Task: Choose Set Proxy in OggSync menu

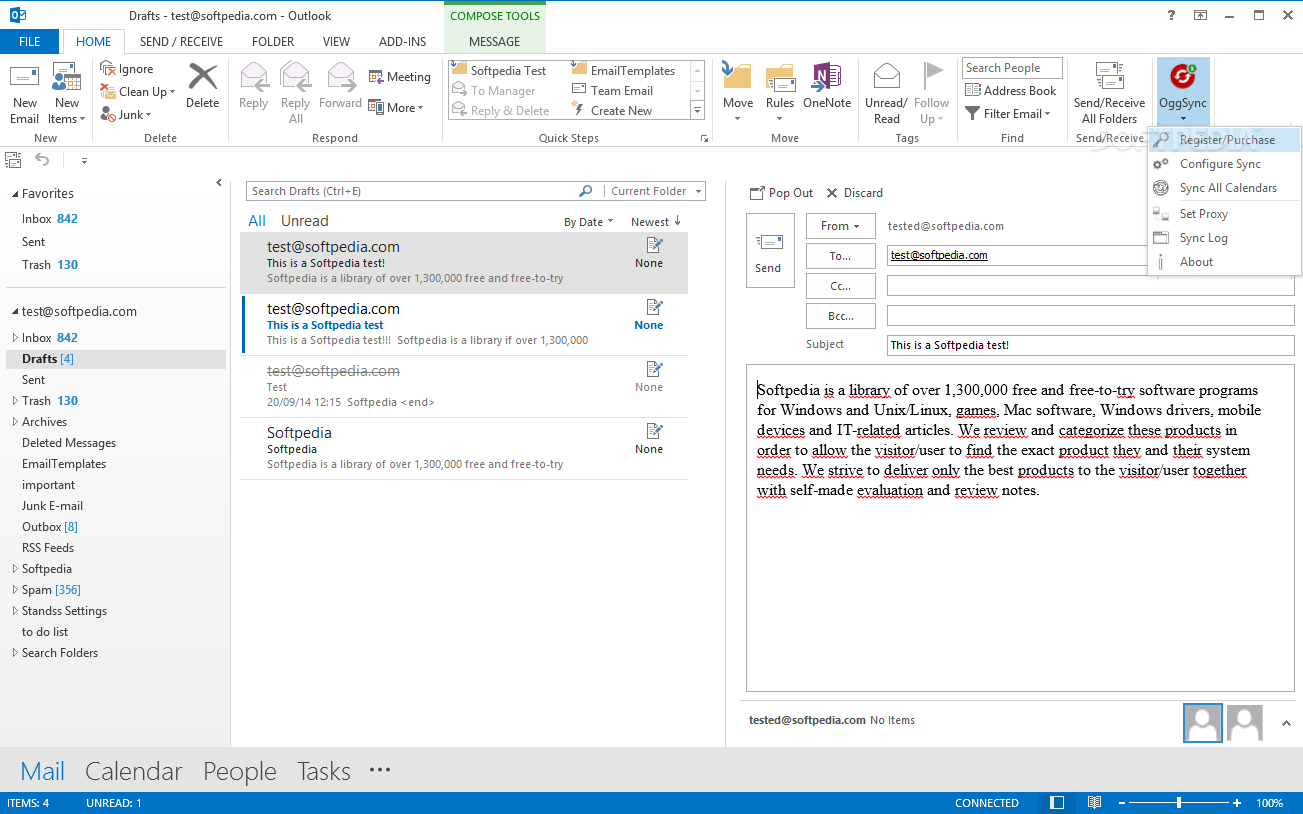Action: (x=1224, y=214)
